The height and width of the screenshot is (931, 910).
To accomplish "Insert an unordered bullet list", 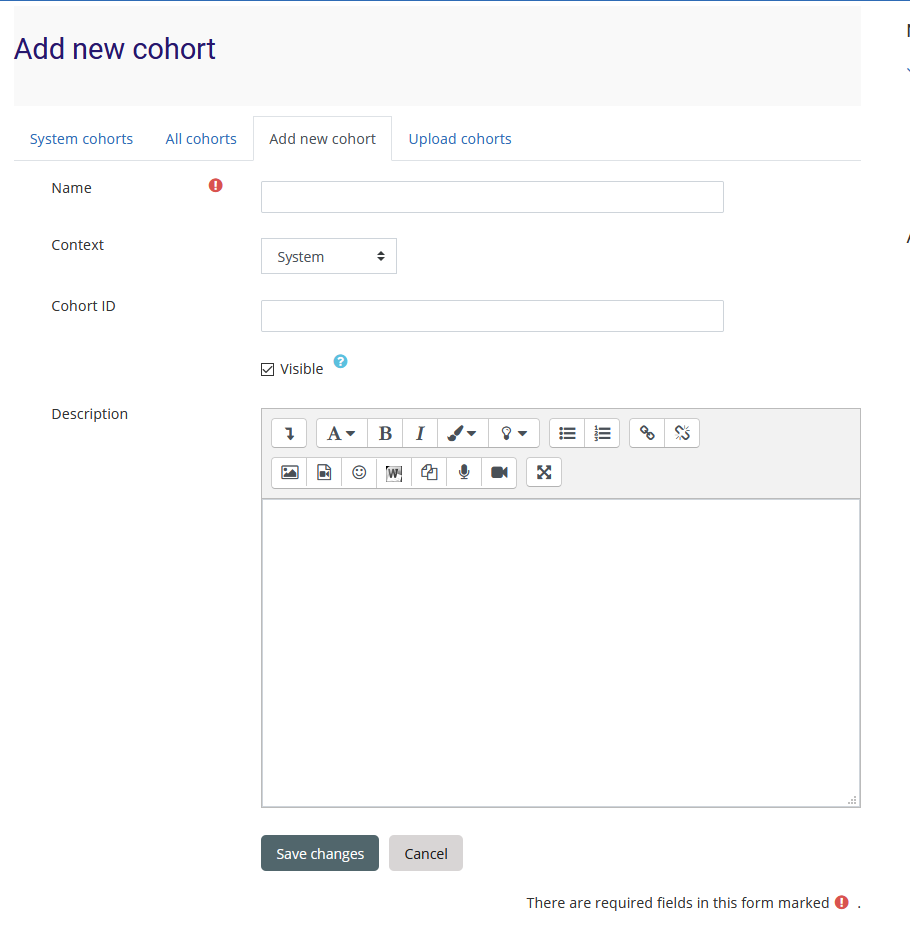I will tap(567, 433).
